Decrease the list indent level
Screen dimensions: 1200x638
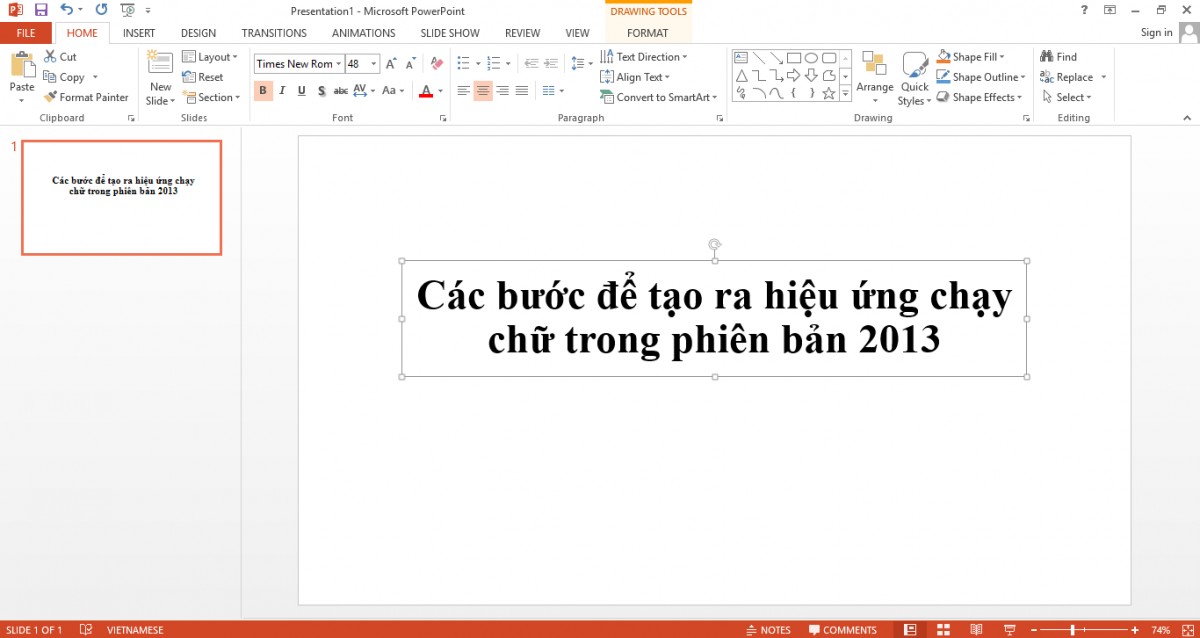click(x=530, y=64)
